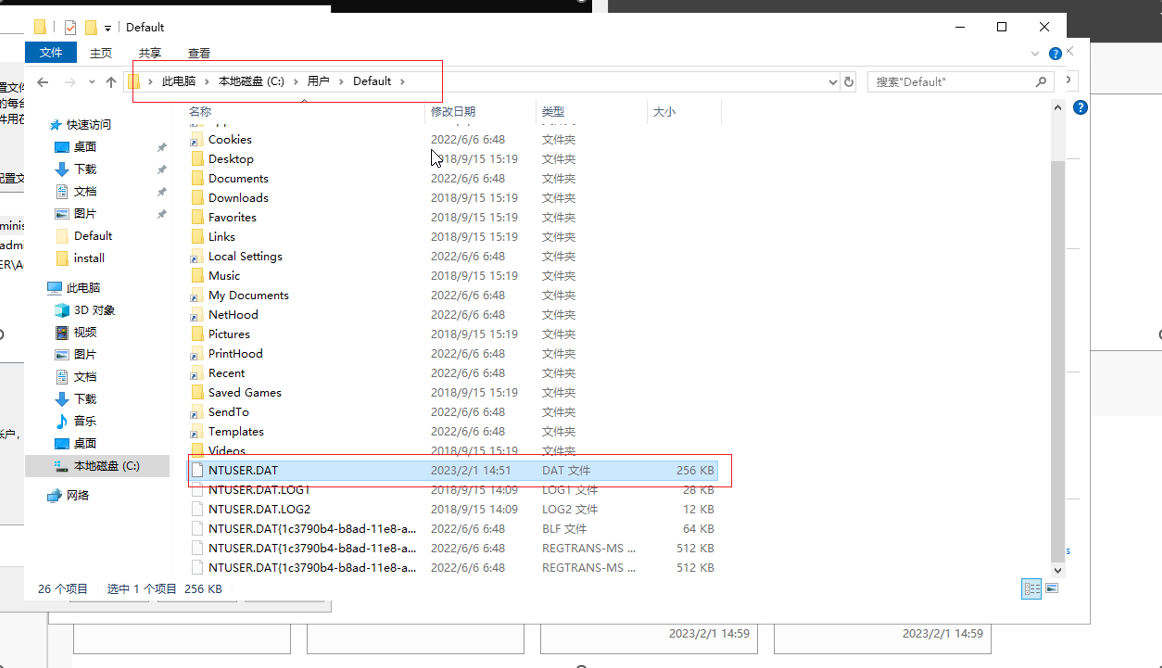Click 此电脑 in the address breadcrumb

tap(179, 81)
